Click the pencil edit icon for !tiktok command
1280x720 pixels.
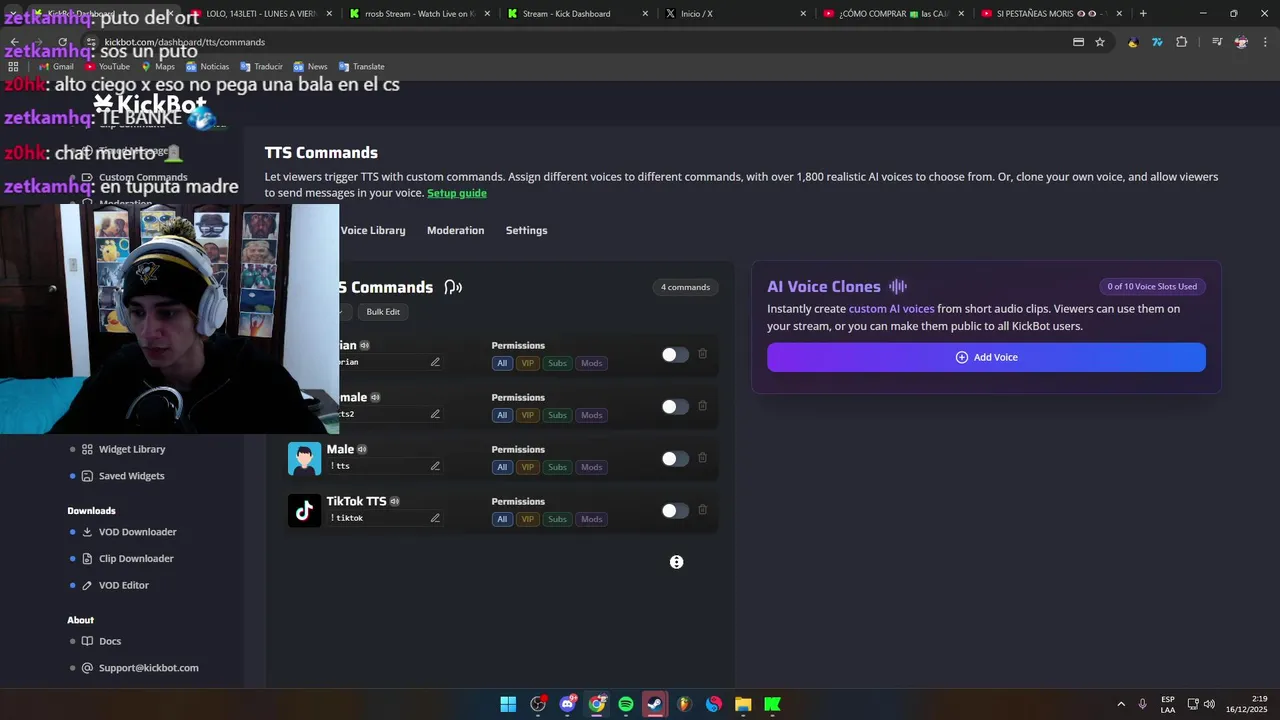tap(435, 518)
